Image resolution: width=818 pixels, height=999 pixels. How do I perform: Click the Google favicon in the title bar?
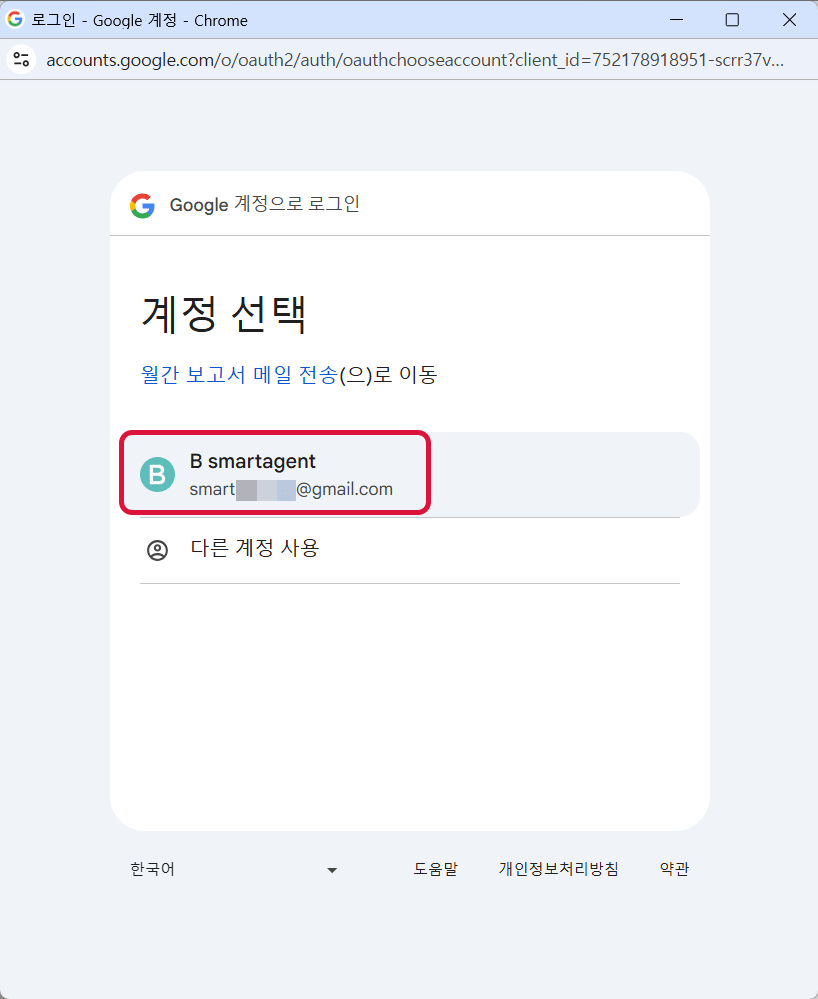point(15,19)
